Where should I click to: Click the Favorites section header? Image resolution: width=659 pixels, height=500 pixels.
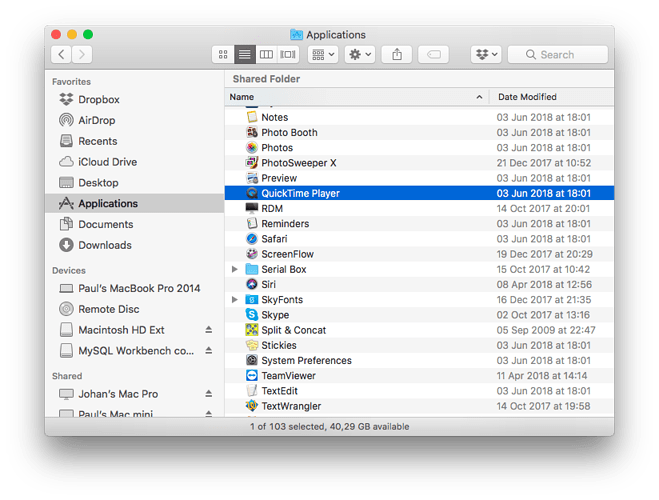(x=71, y=82)
